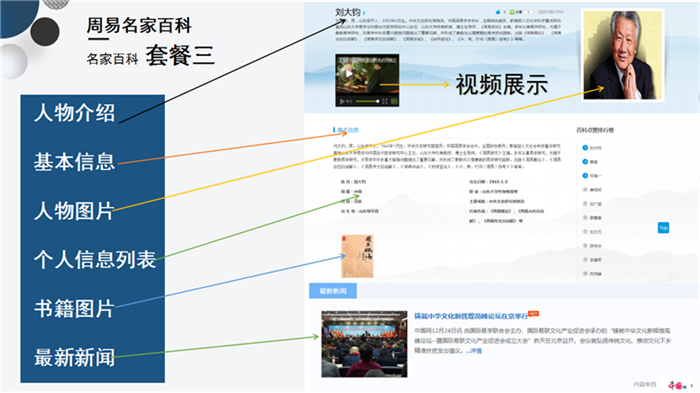The image size is (700, 393).
Task: Select the second-ranked entry in the ranking list
Action: tap(590, 162)
